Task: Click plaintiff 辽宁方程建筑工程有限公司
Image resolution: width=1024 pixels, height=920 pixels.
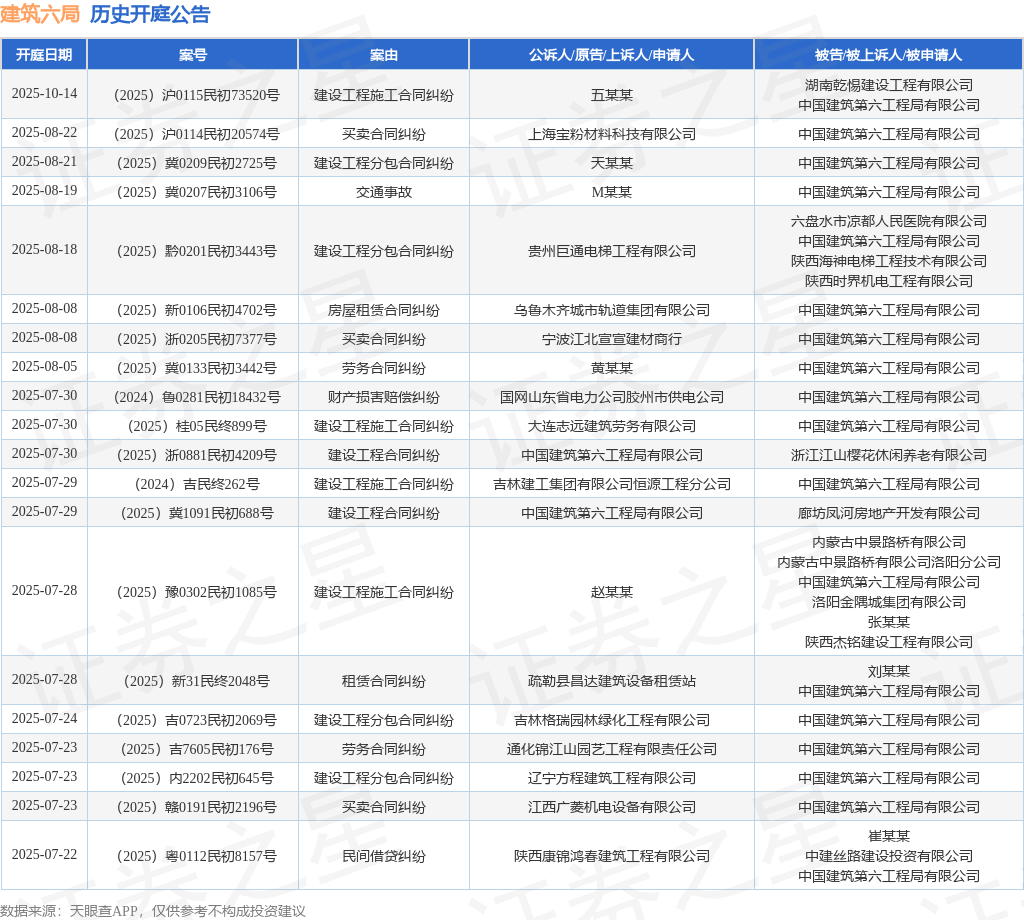Action: pos(612,778)
